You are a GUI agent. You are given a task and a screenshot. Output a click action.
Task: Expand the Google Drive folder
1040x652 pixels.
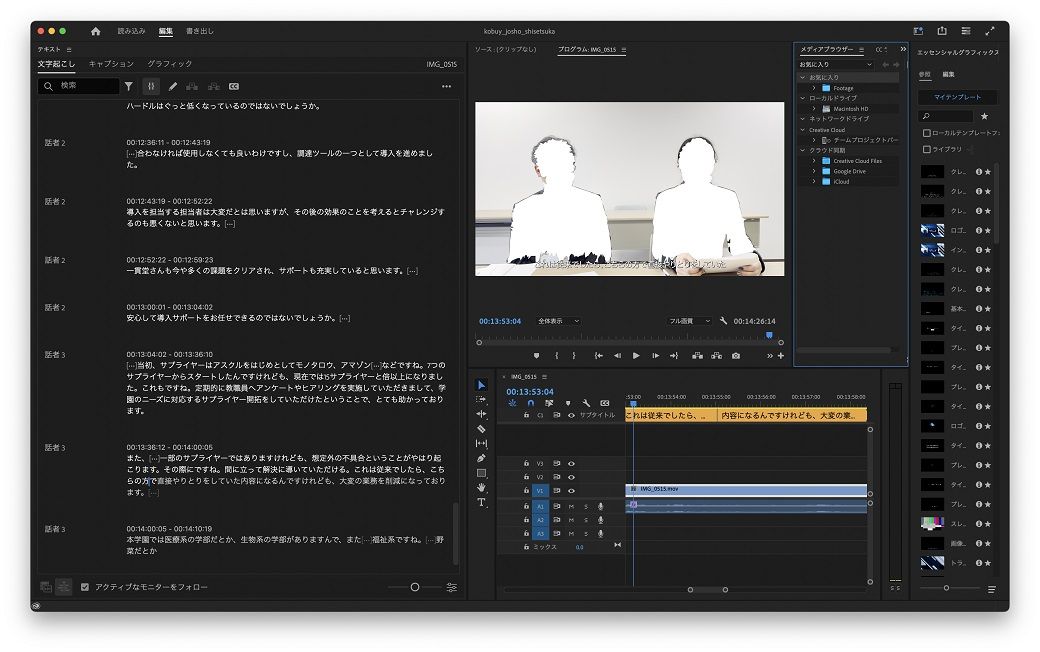coord(814,171)
